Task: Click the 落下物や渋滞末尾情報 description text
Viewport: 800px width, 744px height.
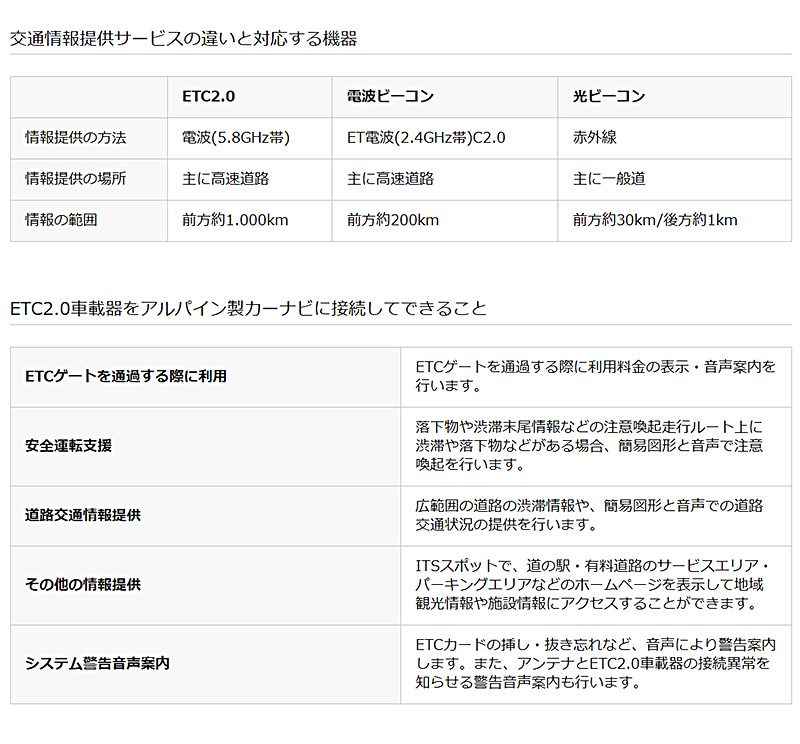Action: (589, 445)
